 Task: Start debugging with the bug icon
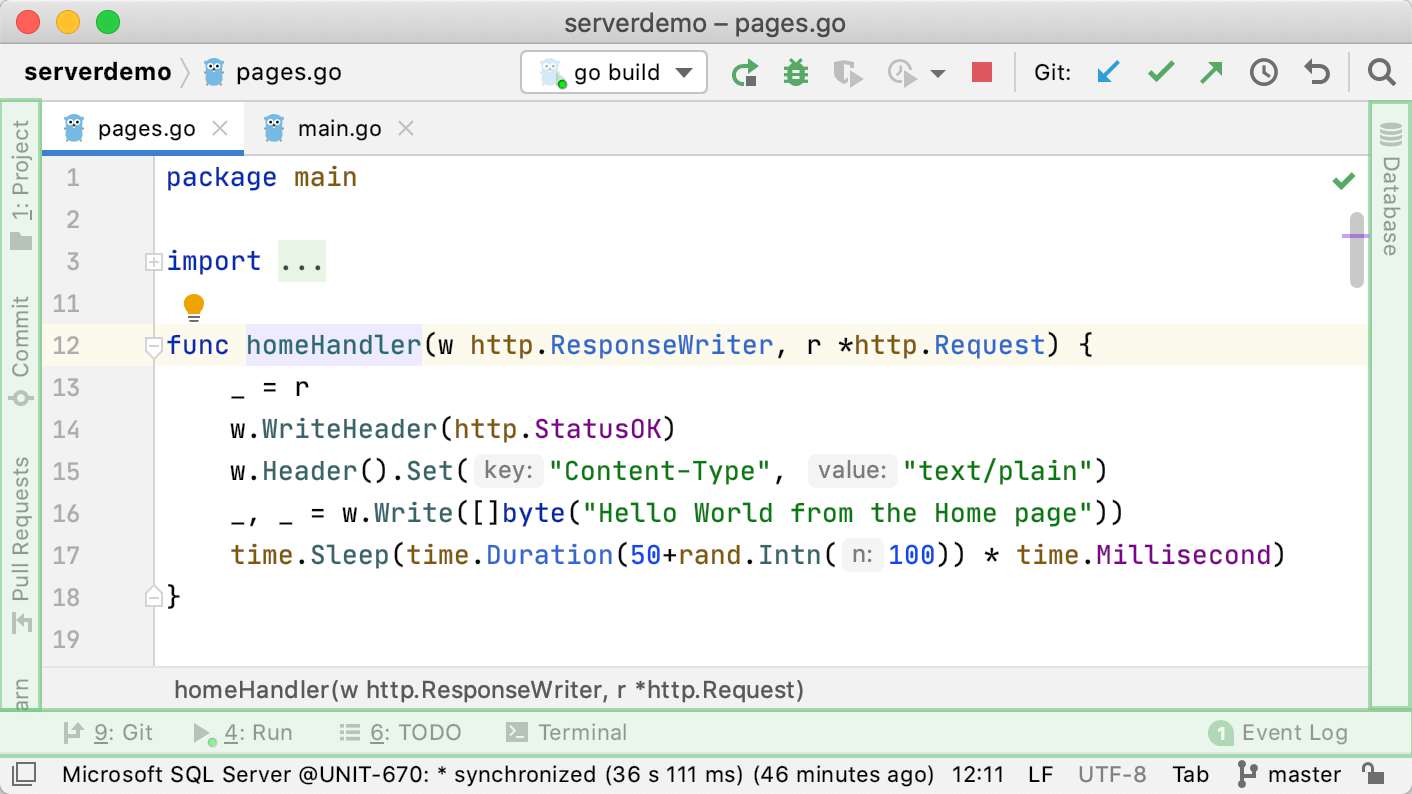pyautogui.click(x=796, y=73)
